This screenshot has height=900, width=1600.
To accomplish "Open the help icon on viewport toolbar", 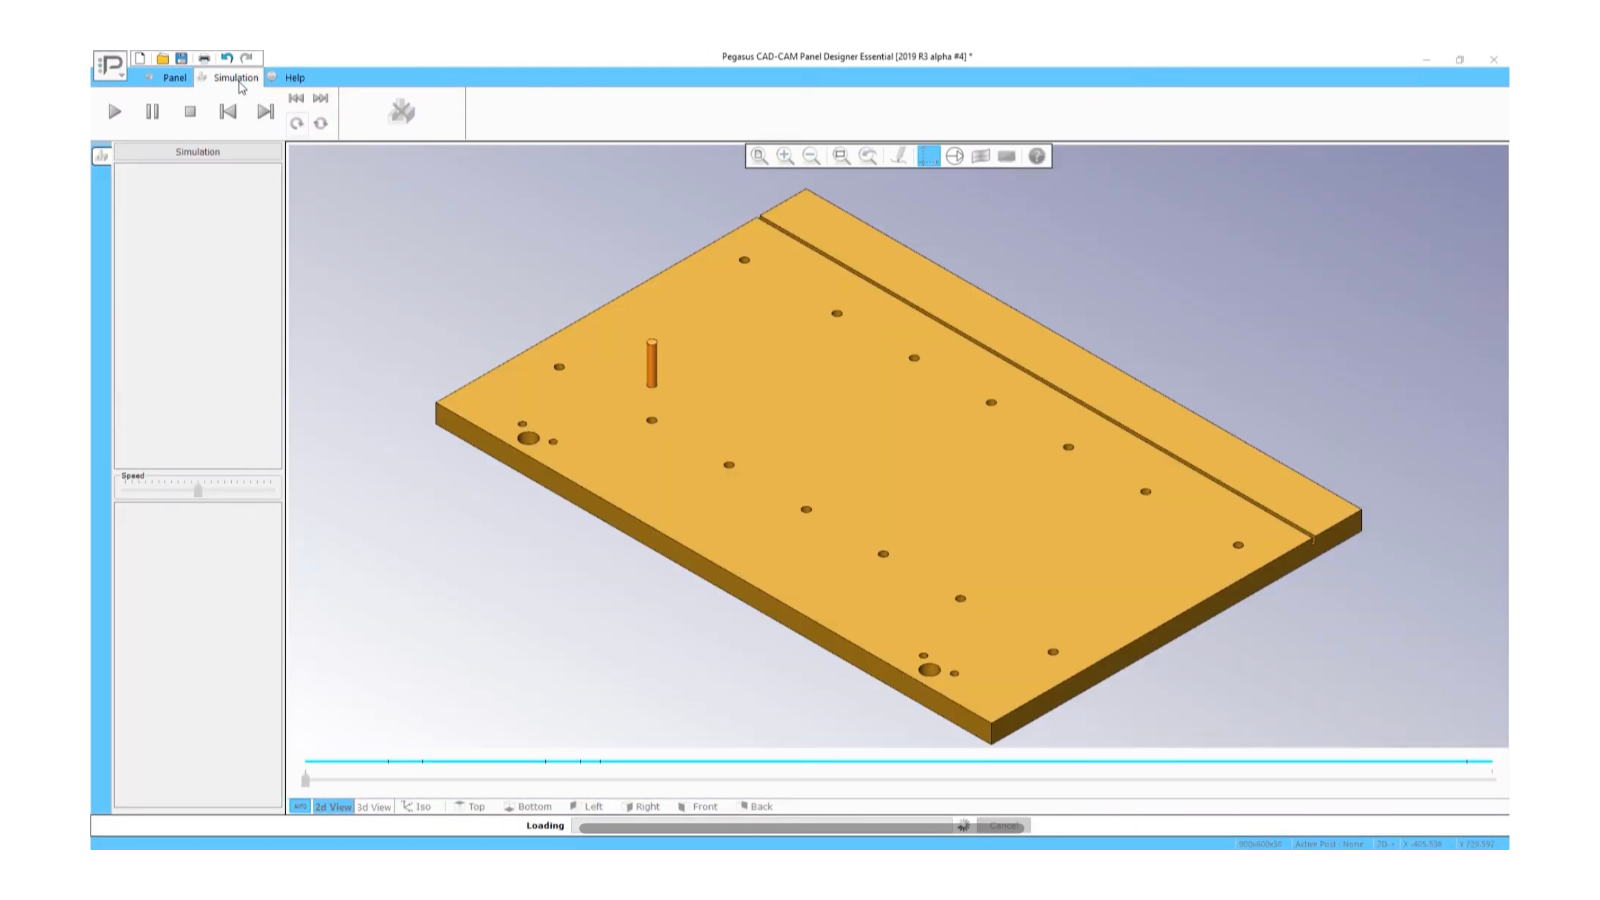I will click(1036, 157).
